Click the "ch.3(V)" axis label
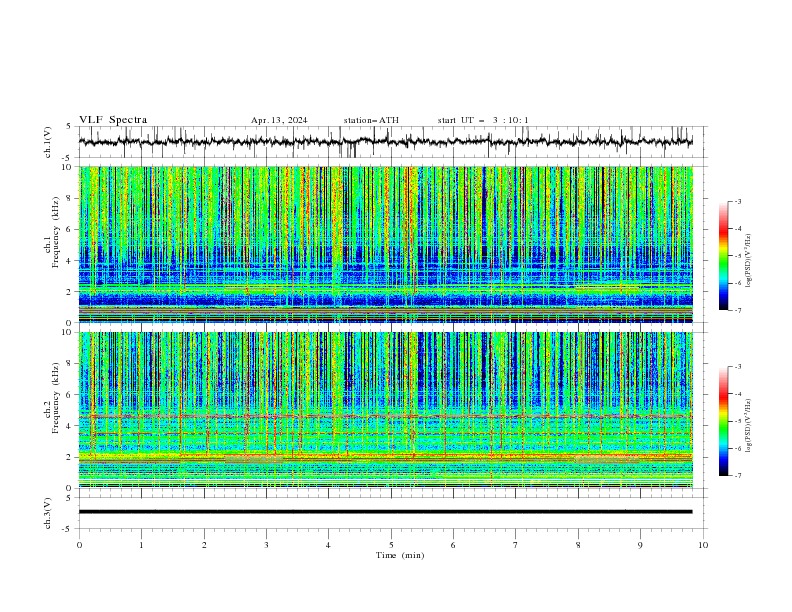 click(x=48, y=513)
